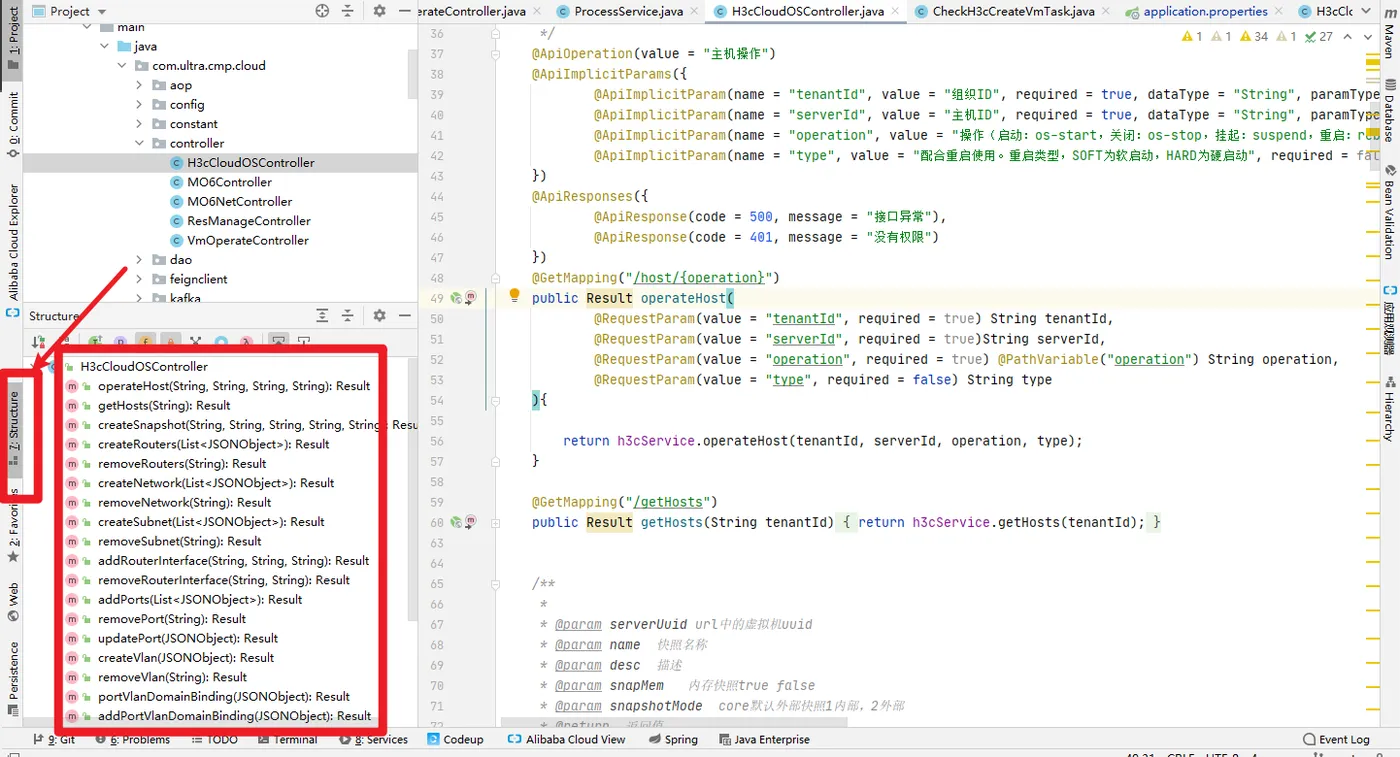Toggle show non-public members in Structure toolbar

click(171, 341)
